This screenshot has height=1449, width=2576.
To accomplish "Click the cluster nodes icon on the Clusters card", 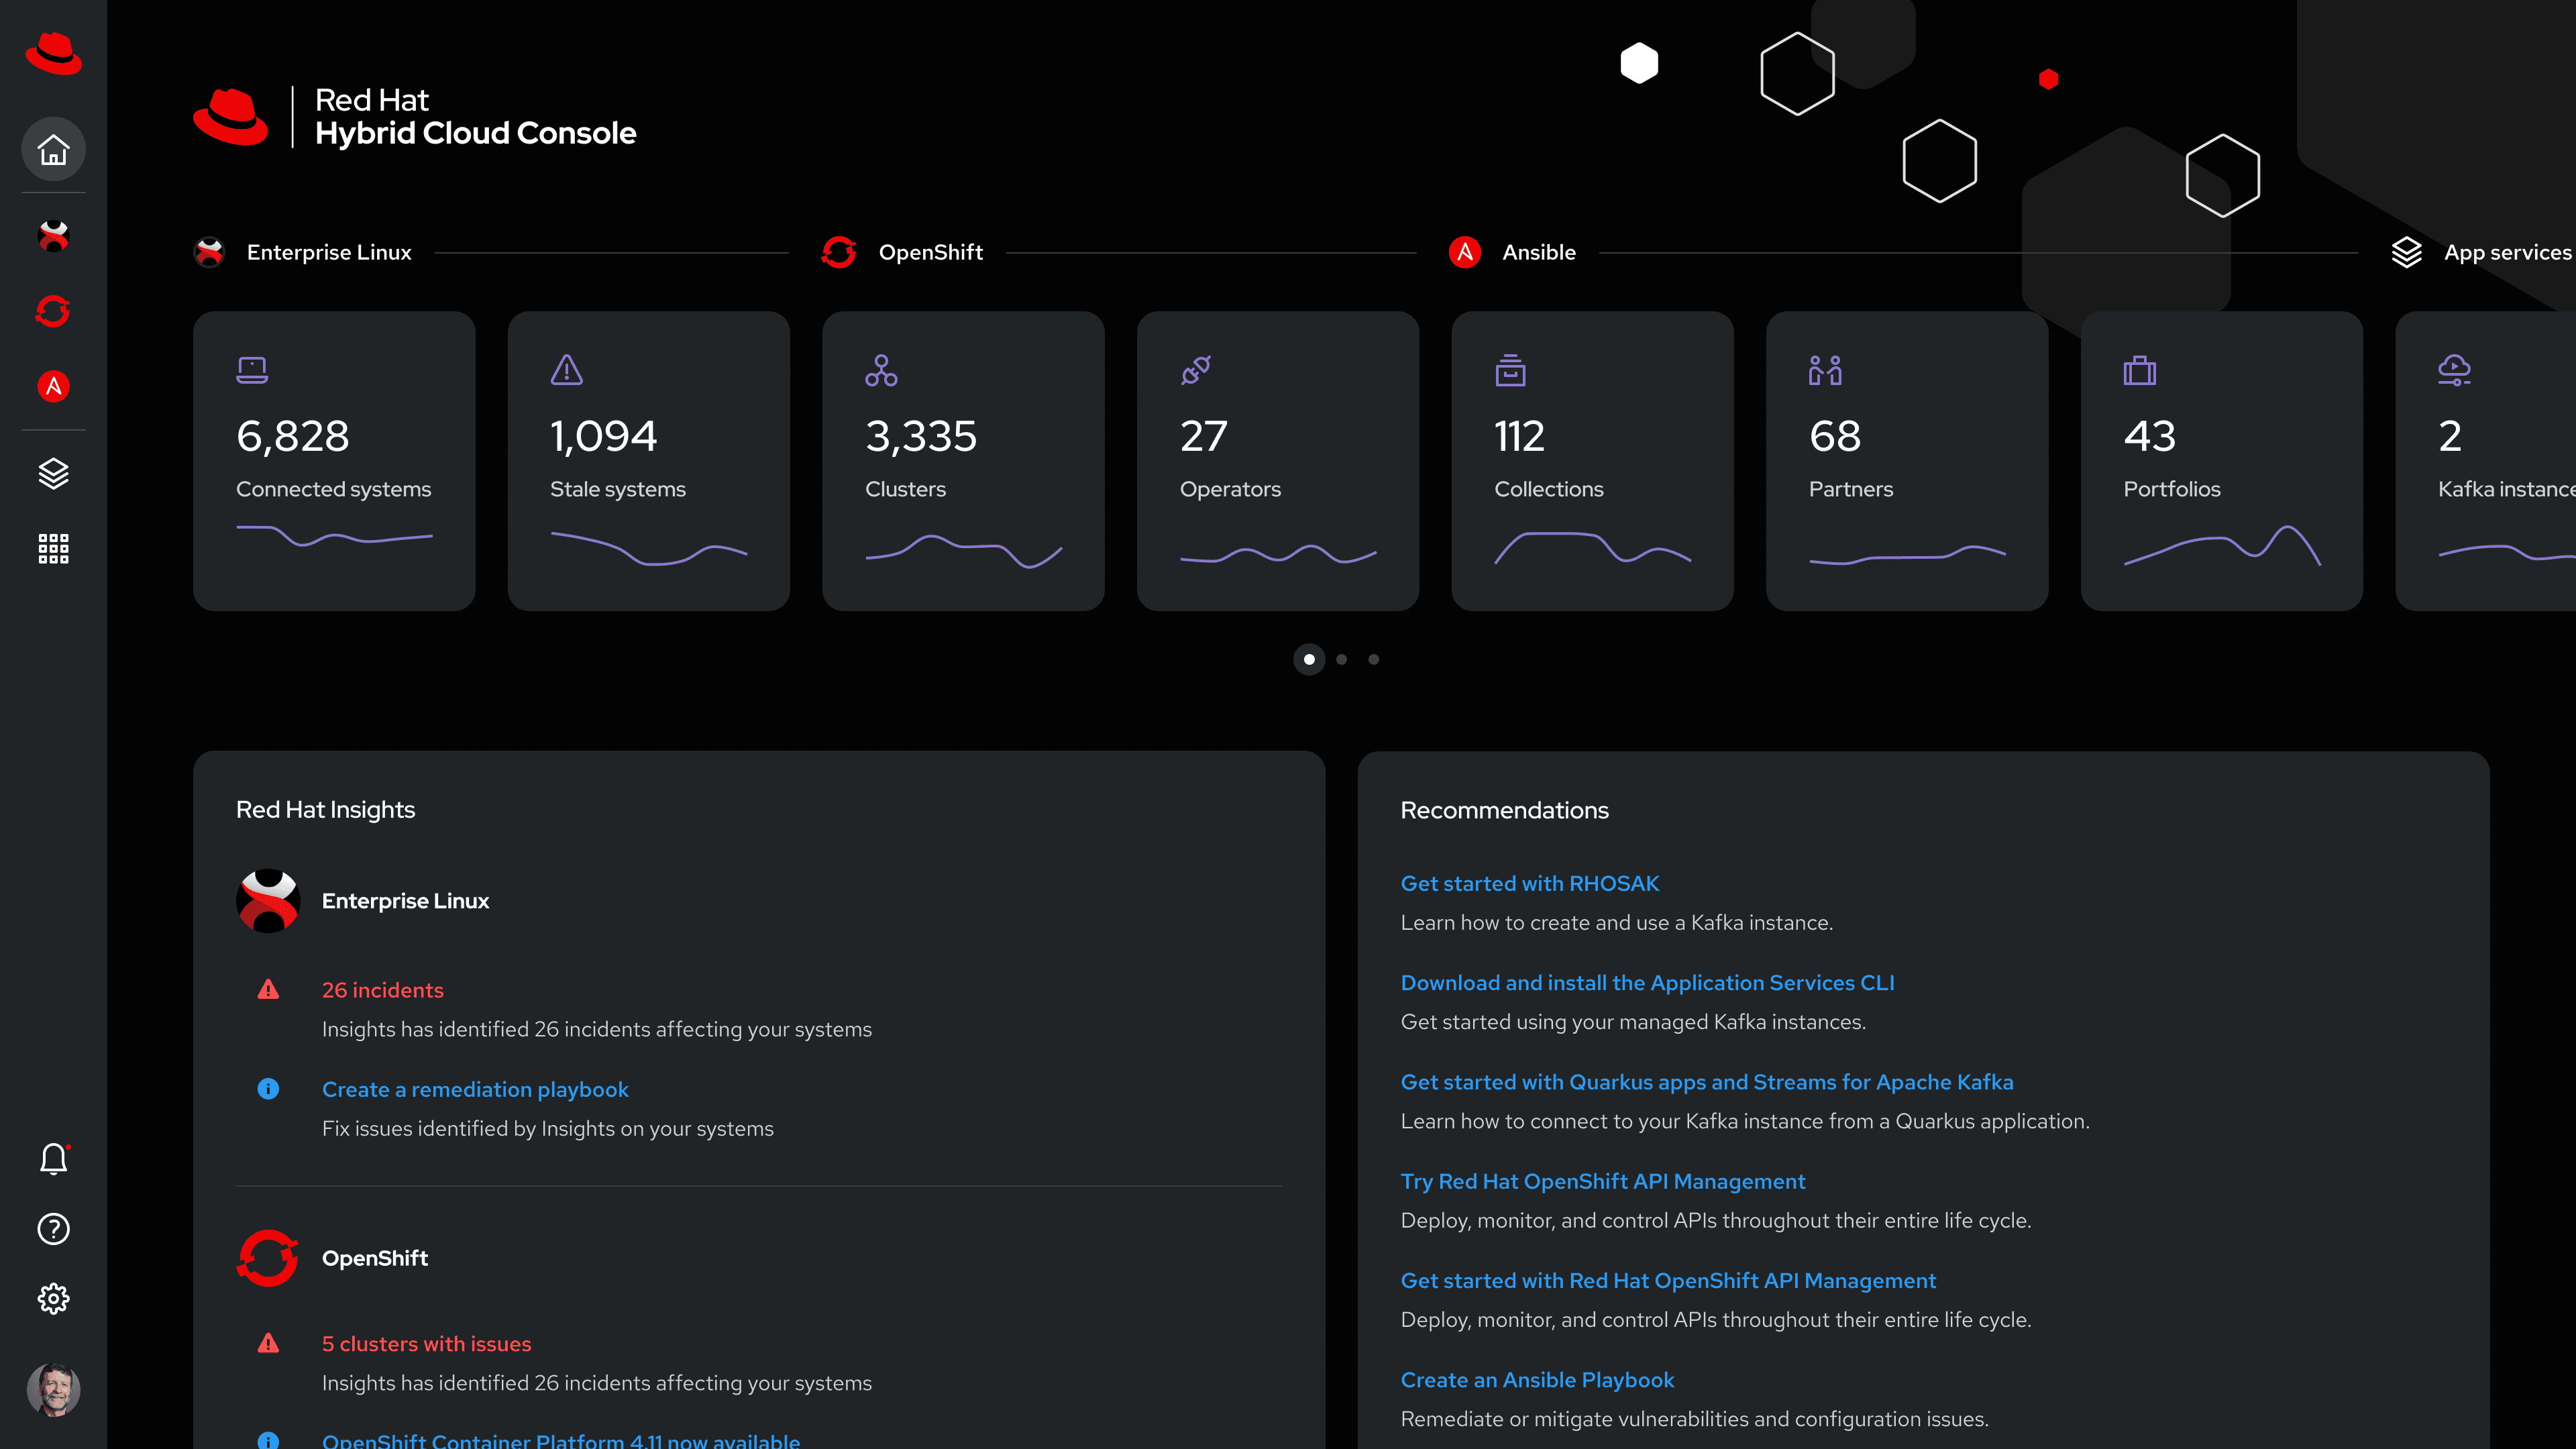I will click(x=881, y=370).
